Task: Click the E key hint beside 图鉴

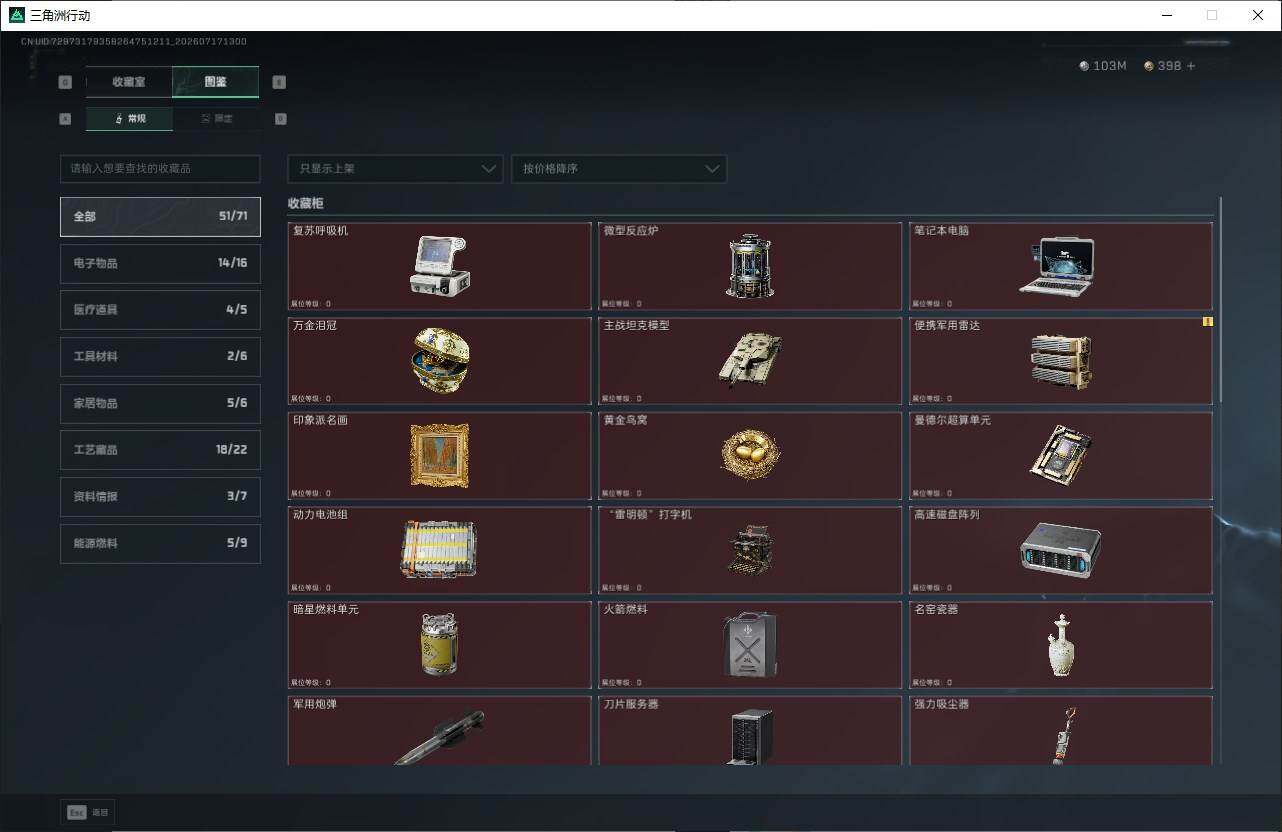Action: click(279, 82)
